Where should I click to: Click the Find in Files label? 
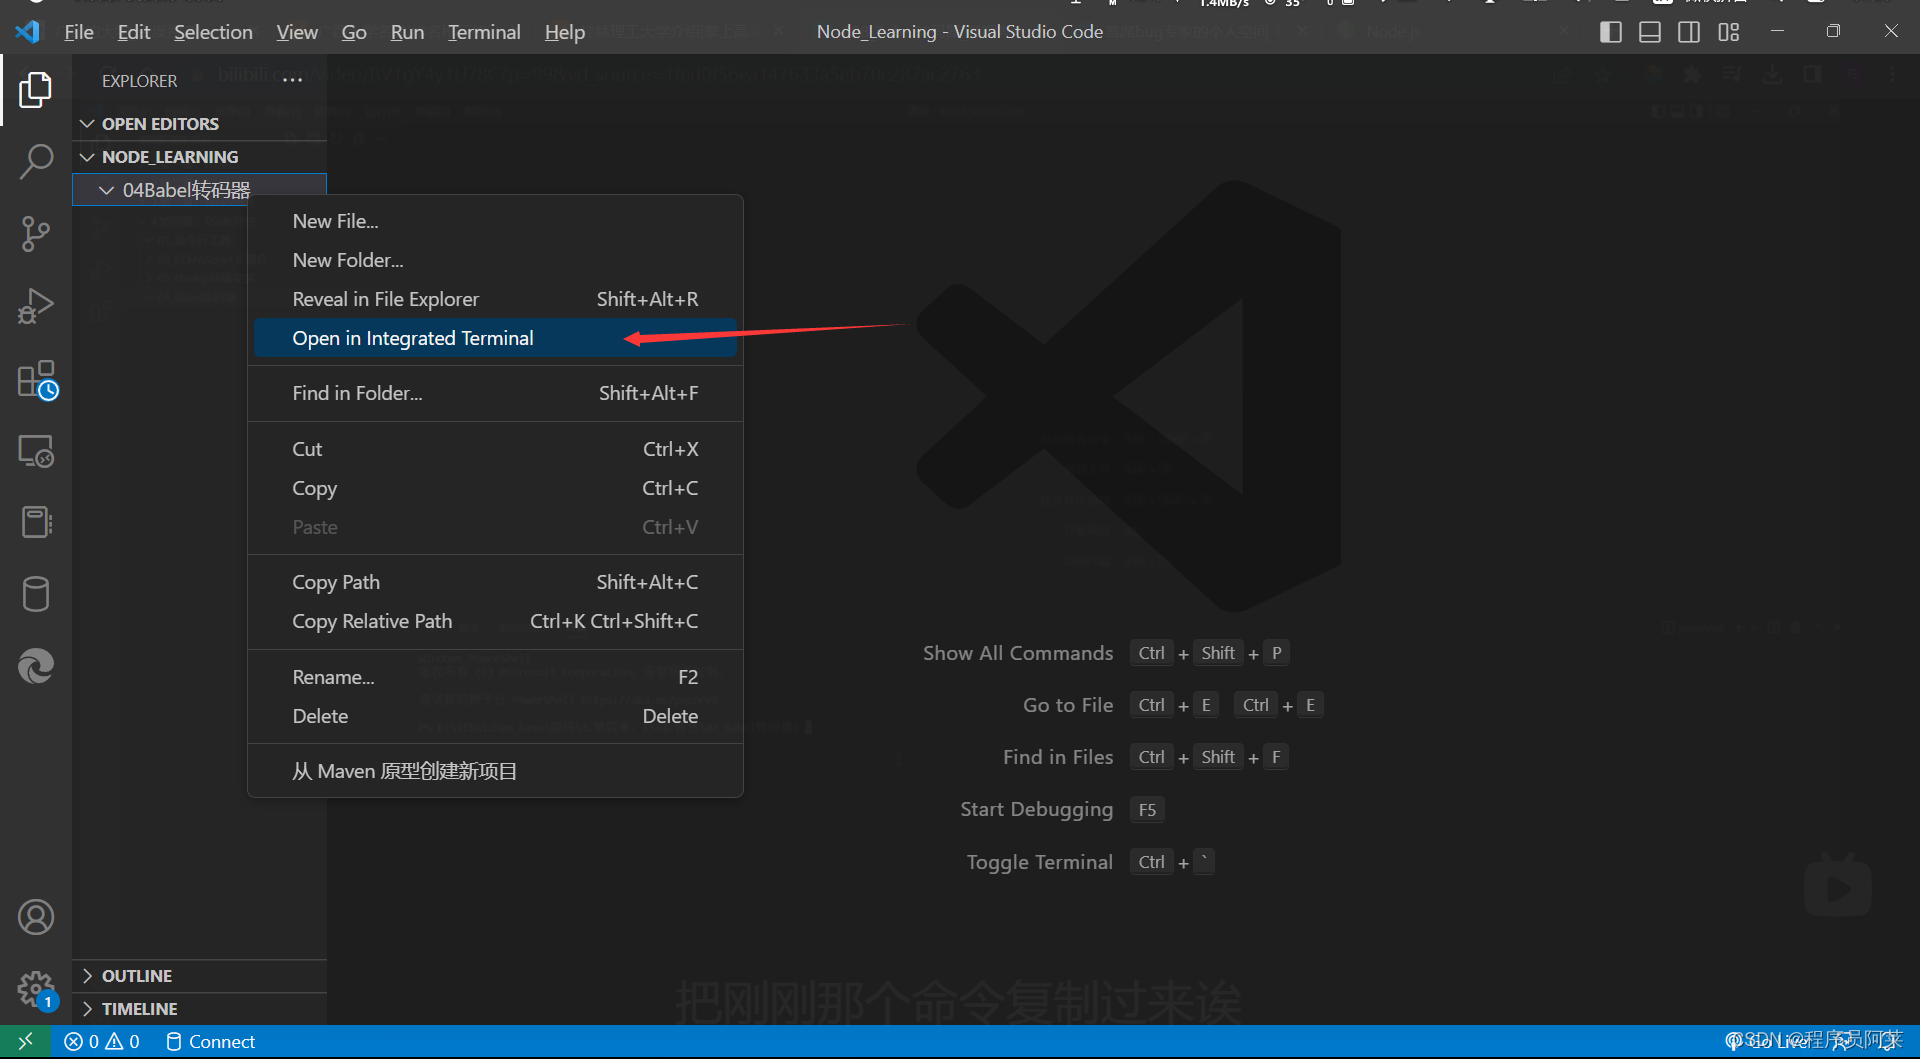coord(1058,757)
